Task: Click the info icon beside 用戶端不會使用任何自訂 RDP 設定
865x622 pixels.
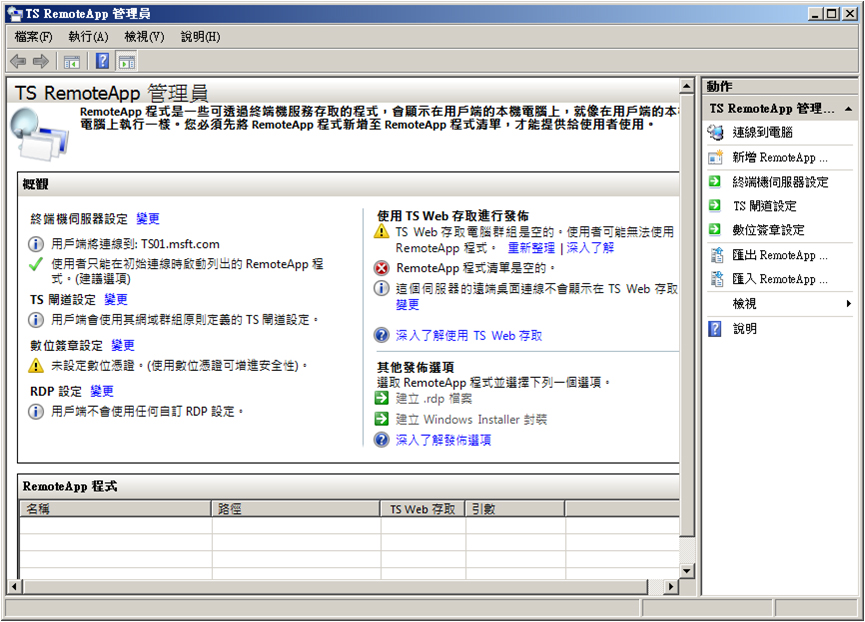Action: pyautogui.click(x=36, y=412)
